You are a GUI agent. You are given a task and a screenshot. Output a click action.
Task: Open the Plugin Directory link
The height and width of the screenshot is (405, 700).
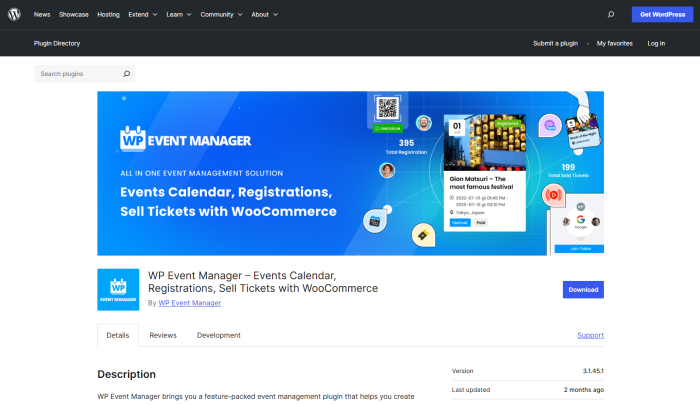point(57,43)
